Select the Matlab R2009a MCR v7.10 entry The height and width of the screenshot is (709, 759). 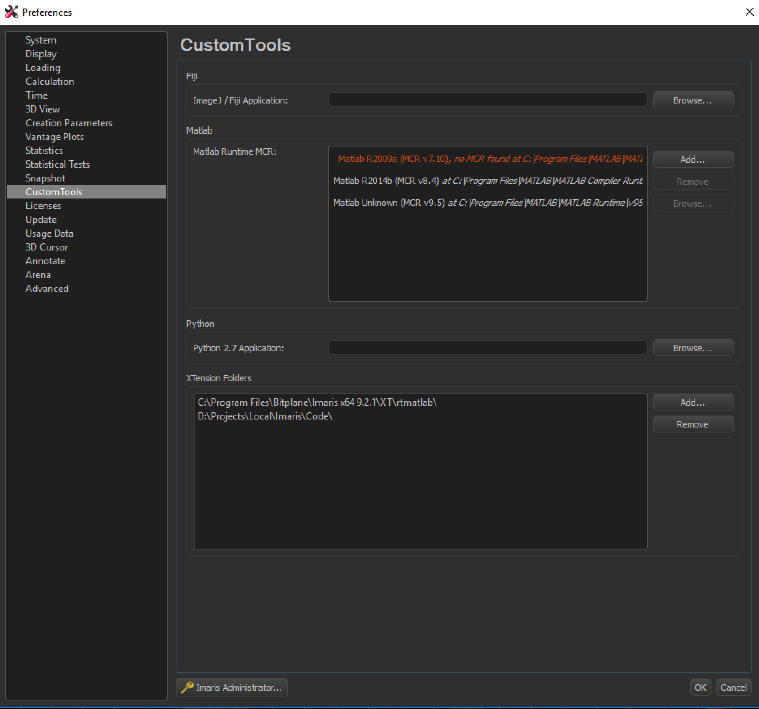(488, 159)
